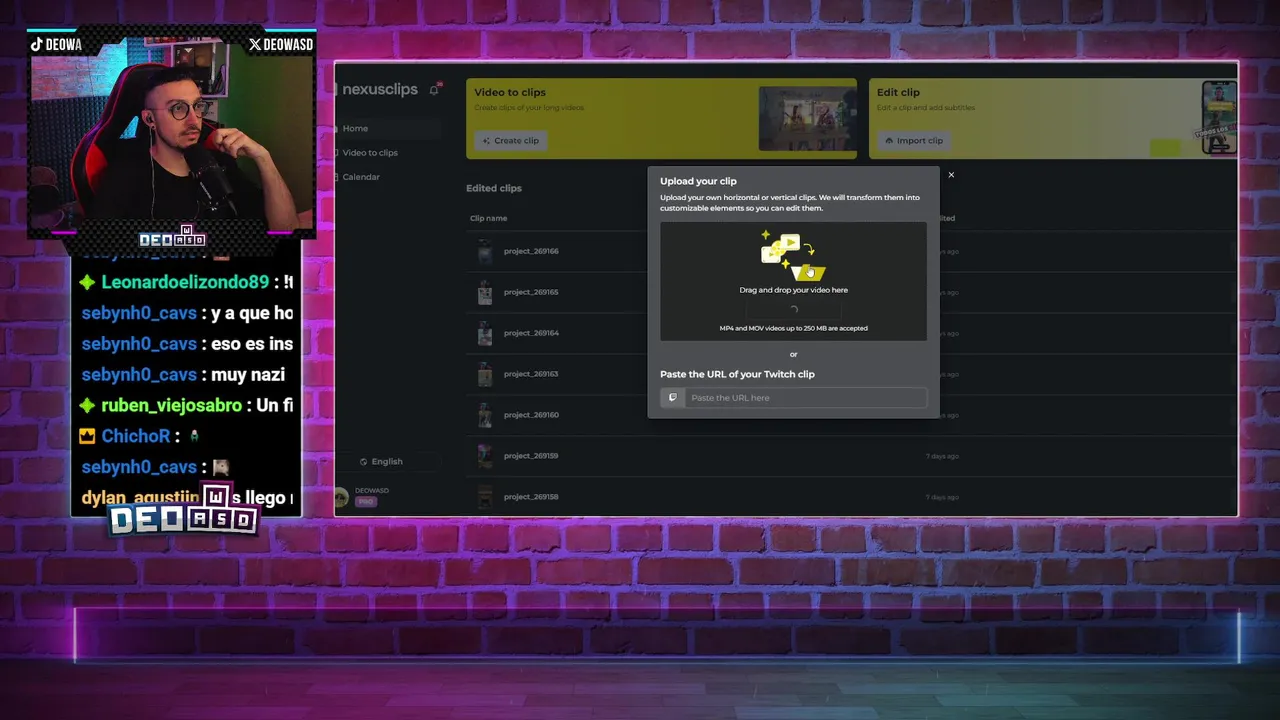Screen dimensions: 1280x720
Task: Open the thumbnail of project_269159
Action: [485, 456]
